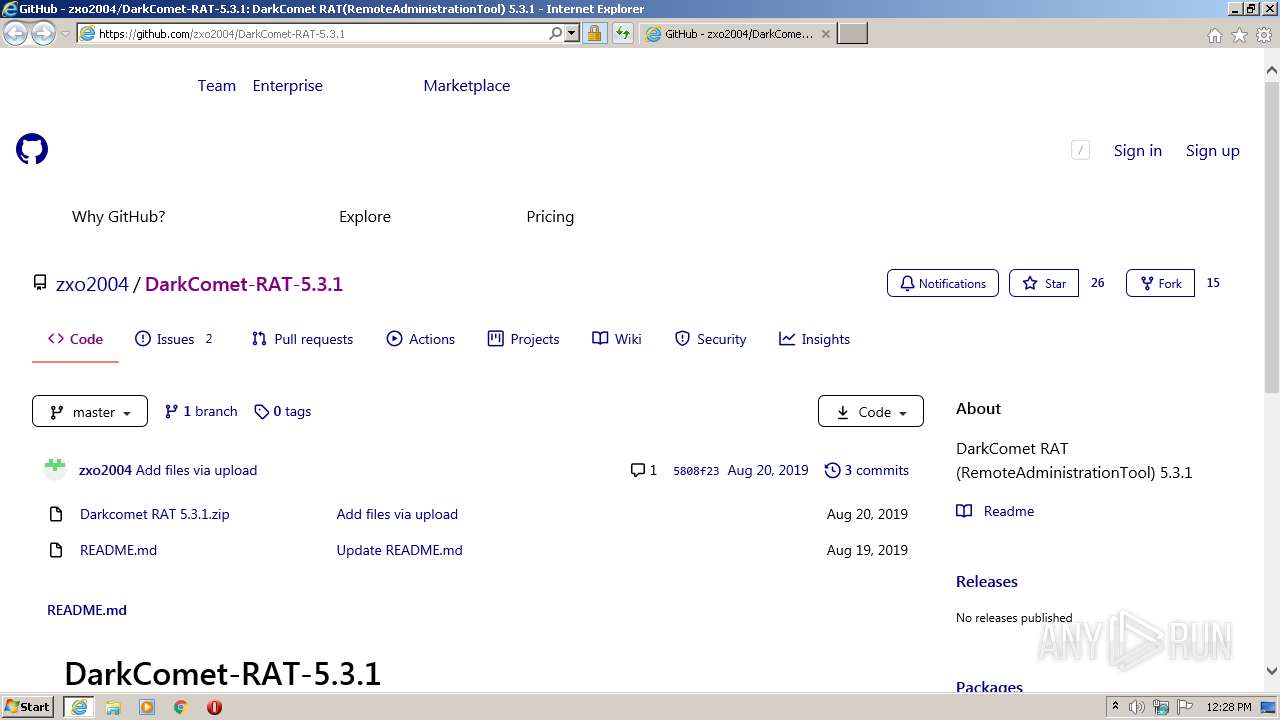Open a new blank tab button
This screenshot has width=1280, height=720.
[852, 33]
